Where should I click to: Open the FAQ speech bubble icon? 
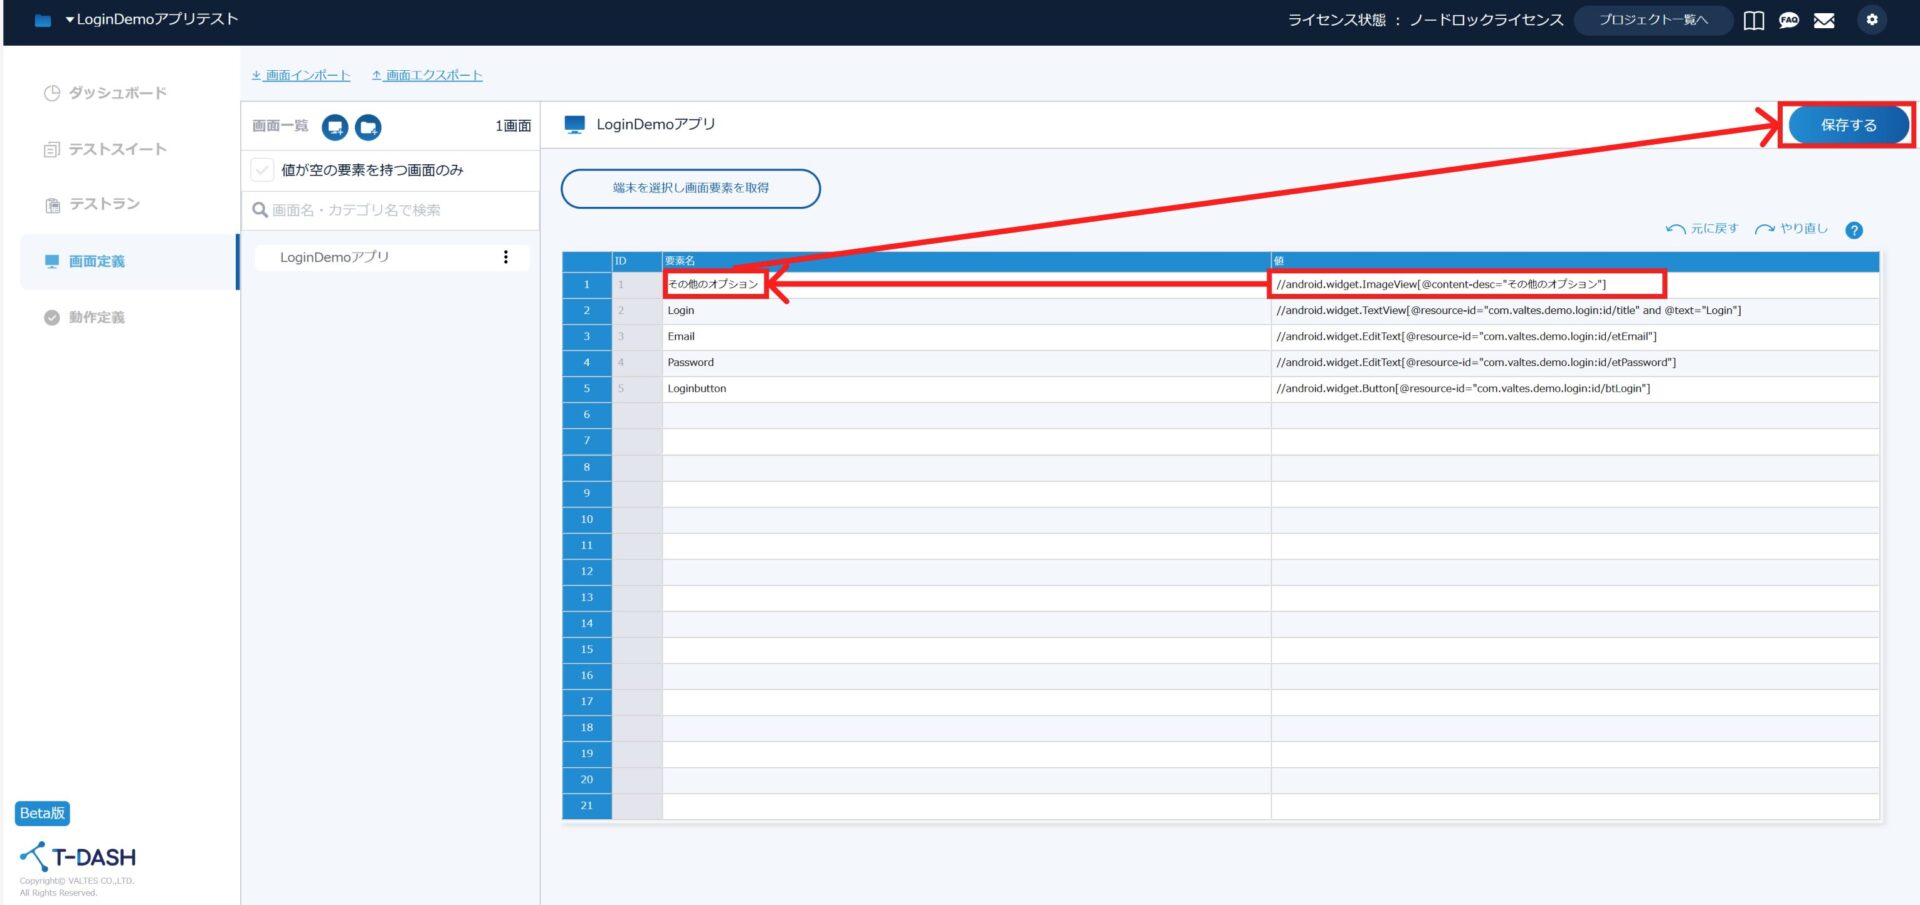(1789, 20)
